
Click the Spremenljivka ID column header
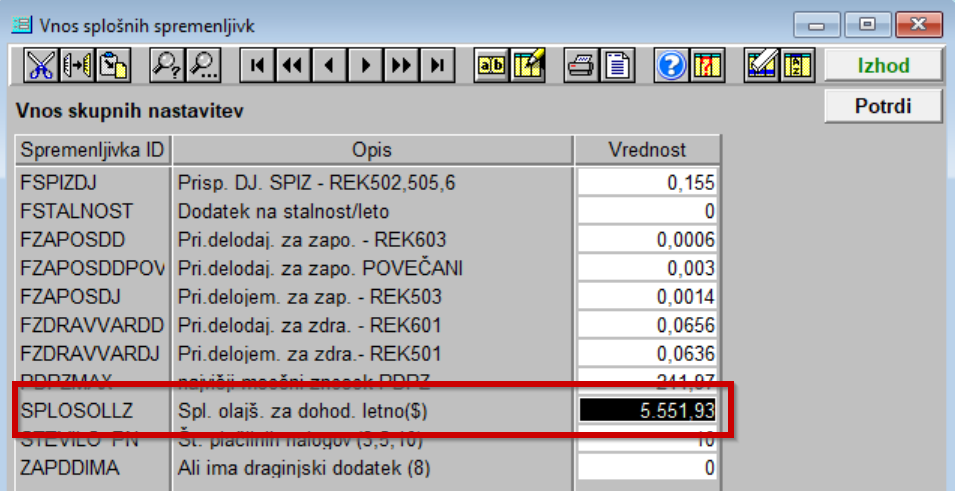pyautogui.click(x=91, y=150)
